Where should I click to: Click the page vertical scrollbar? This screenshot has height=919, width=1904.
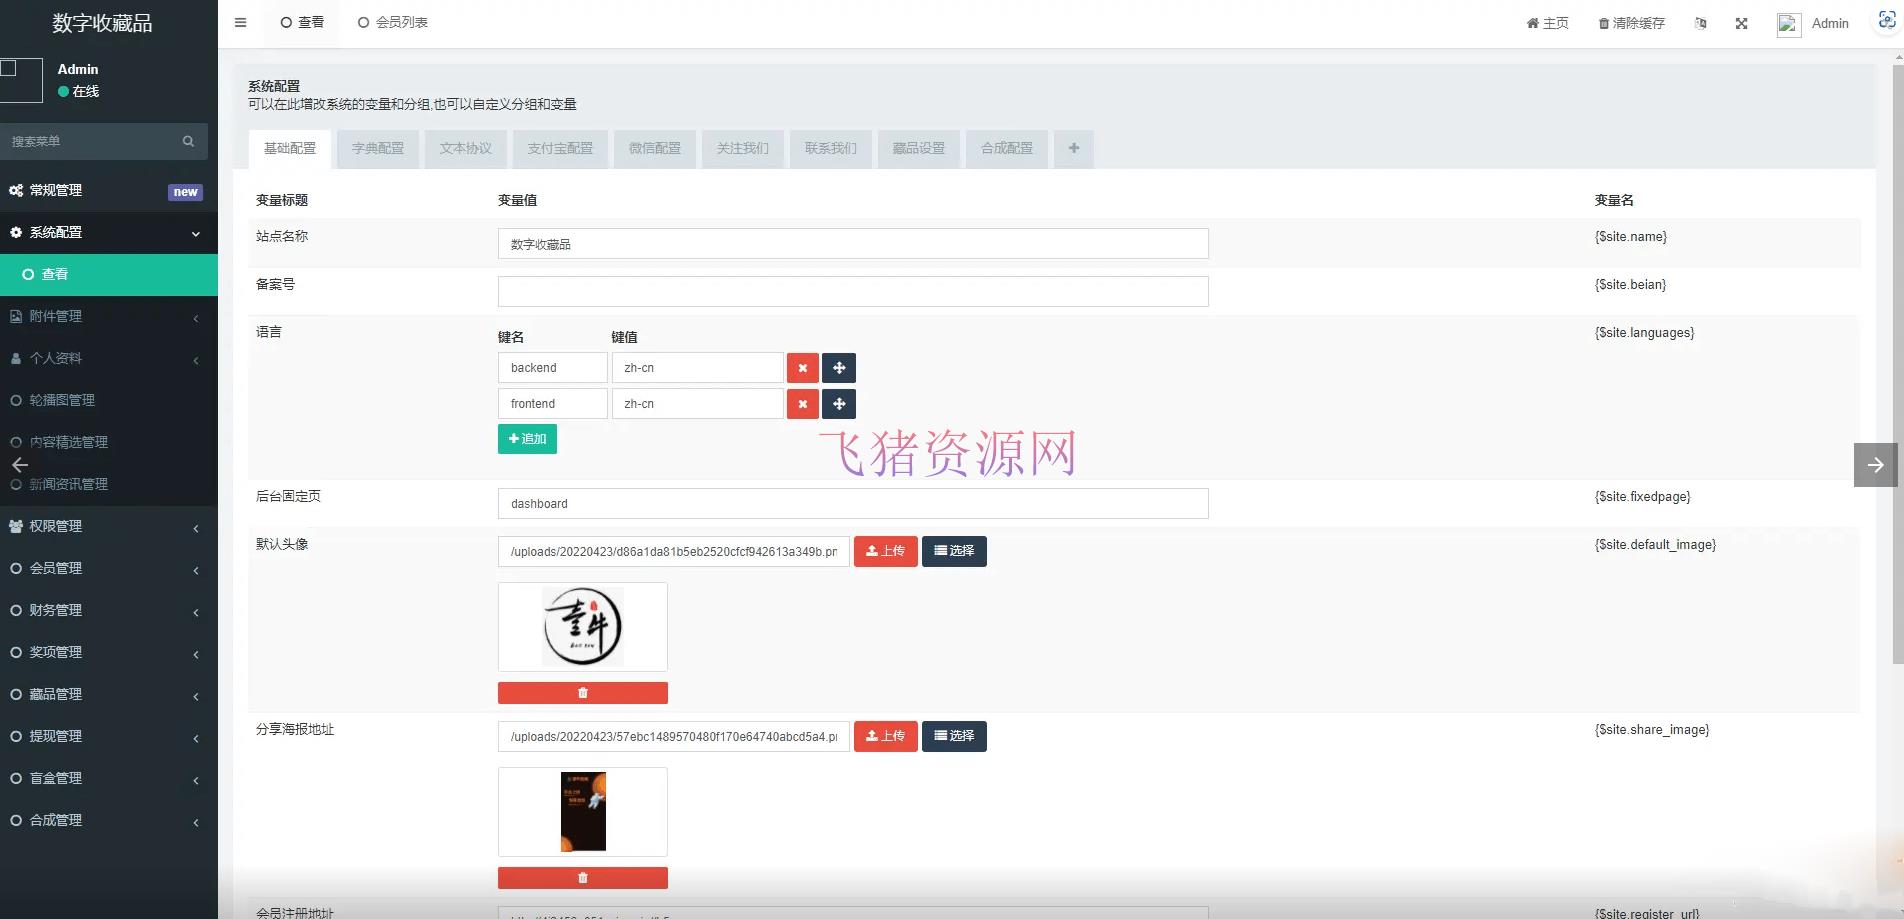click(1897, 360)
